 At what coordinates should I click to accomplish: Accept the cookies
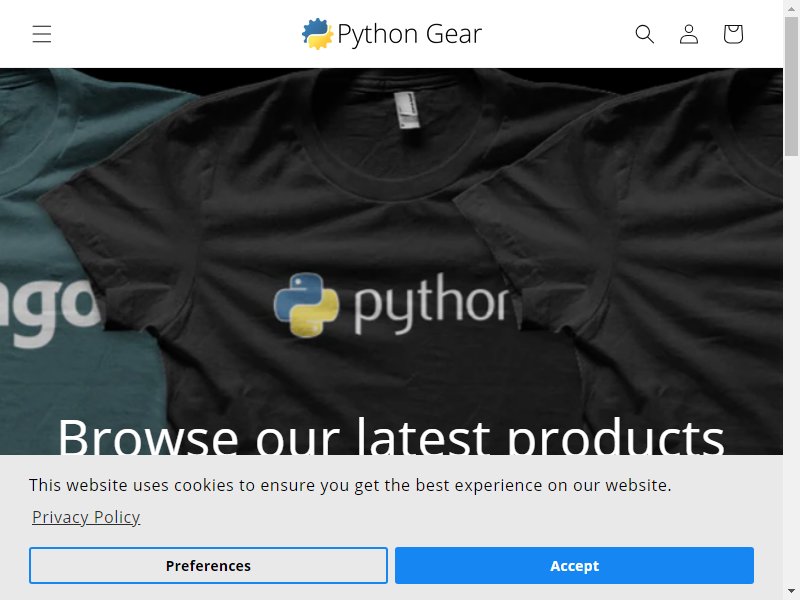coord(574,565)
